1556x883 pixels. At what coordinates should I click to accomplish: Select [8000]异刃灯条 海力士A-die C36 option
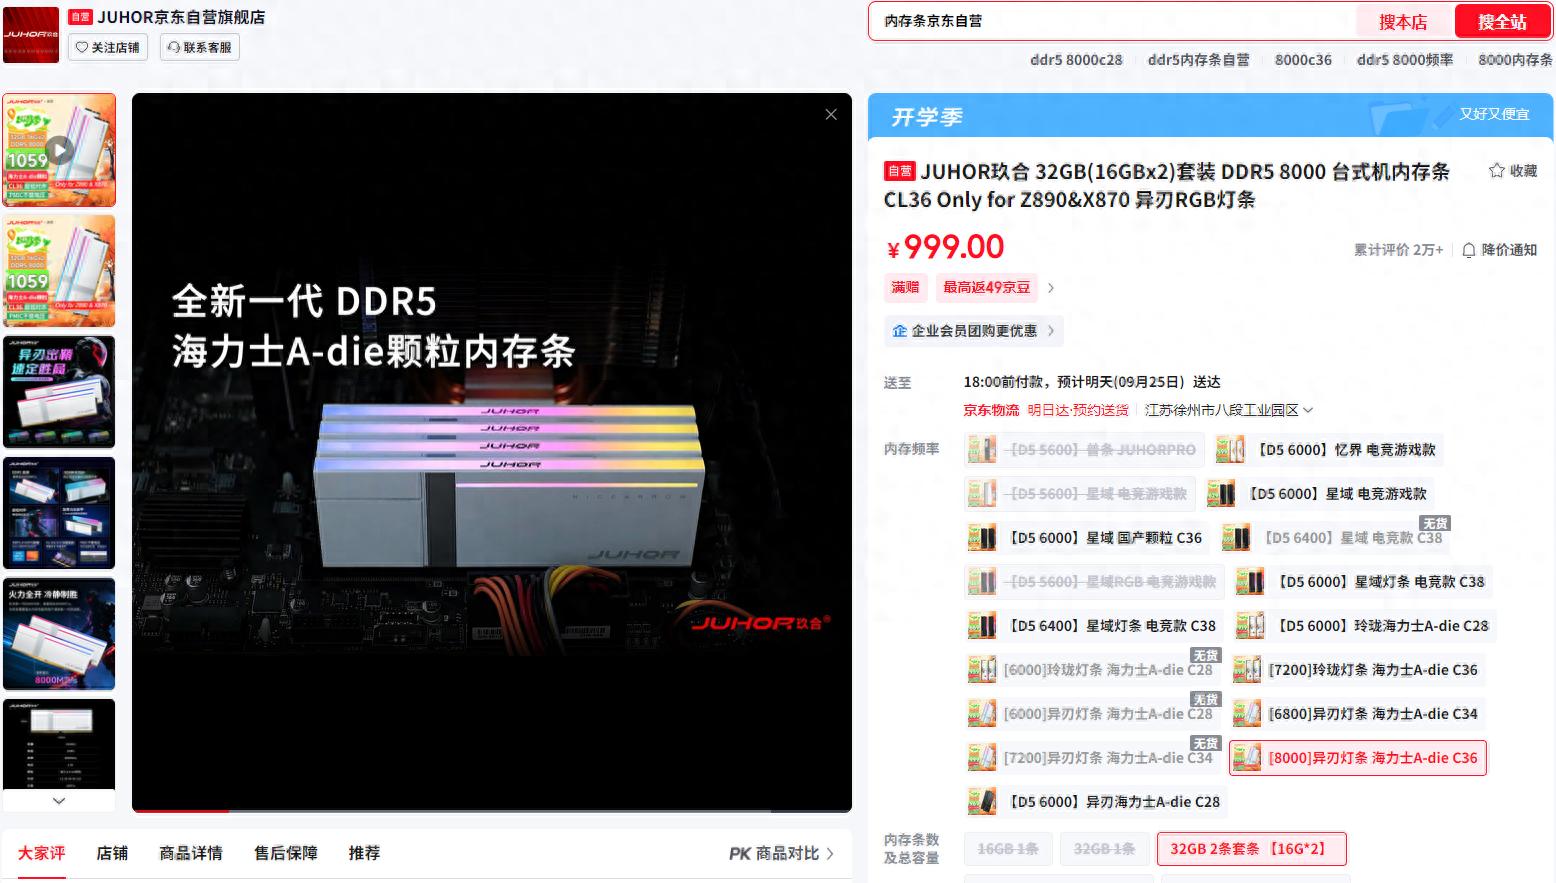click(x=1358, y=758)
